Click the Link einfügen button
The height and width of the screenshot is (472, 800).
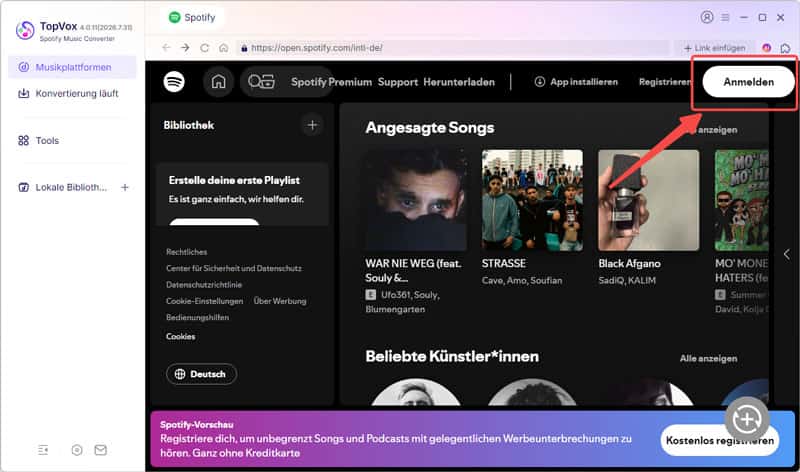pos(715,47)
